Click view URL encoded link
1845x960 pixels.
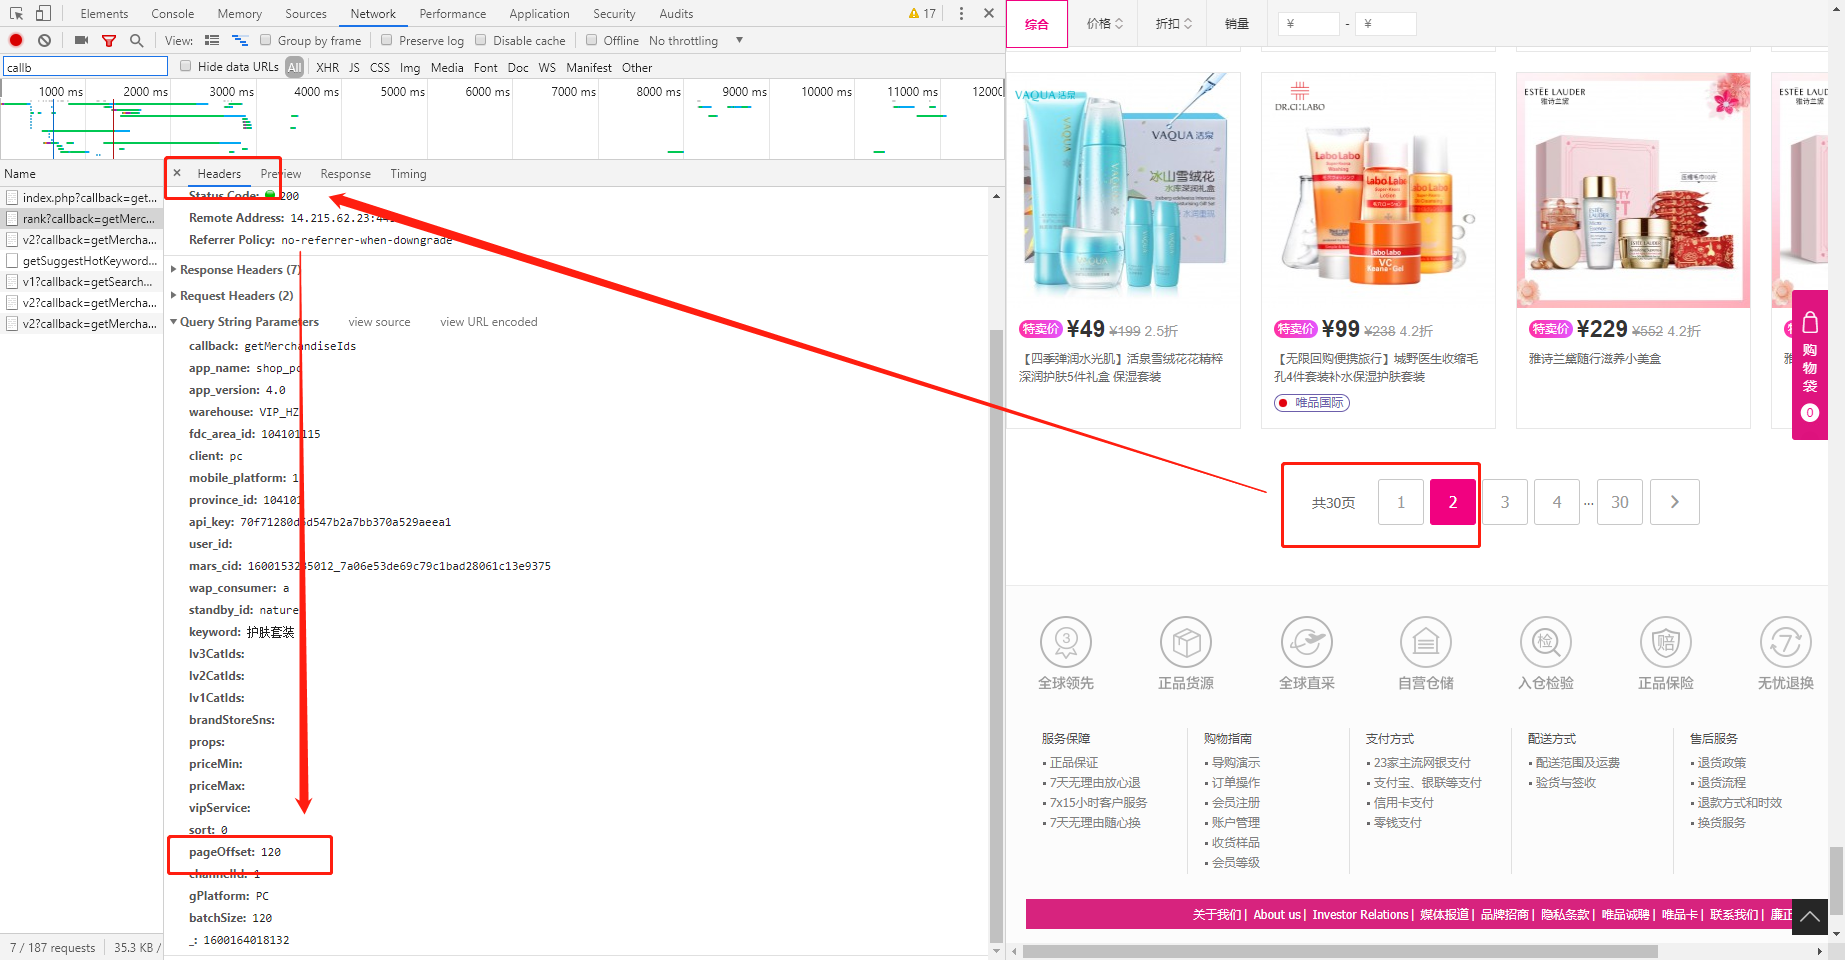tap(489, 321)
